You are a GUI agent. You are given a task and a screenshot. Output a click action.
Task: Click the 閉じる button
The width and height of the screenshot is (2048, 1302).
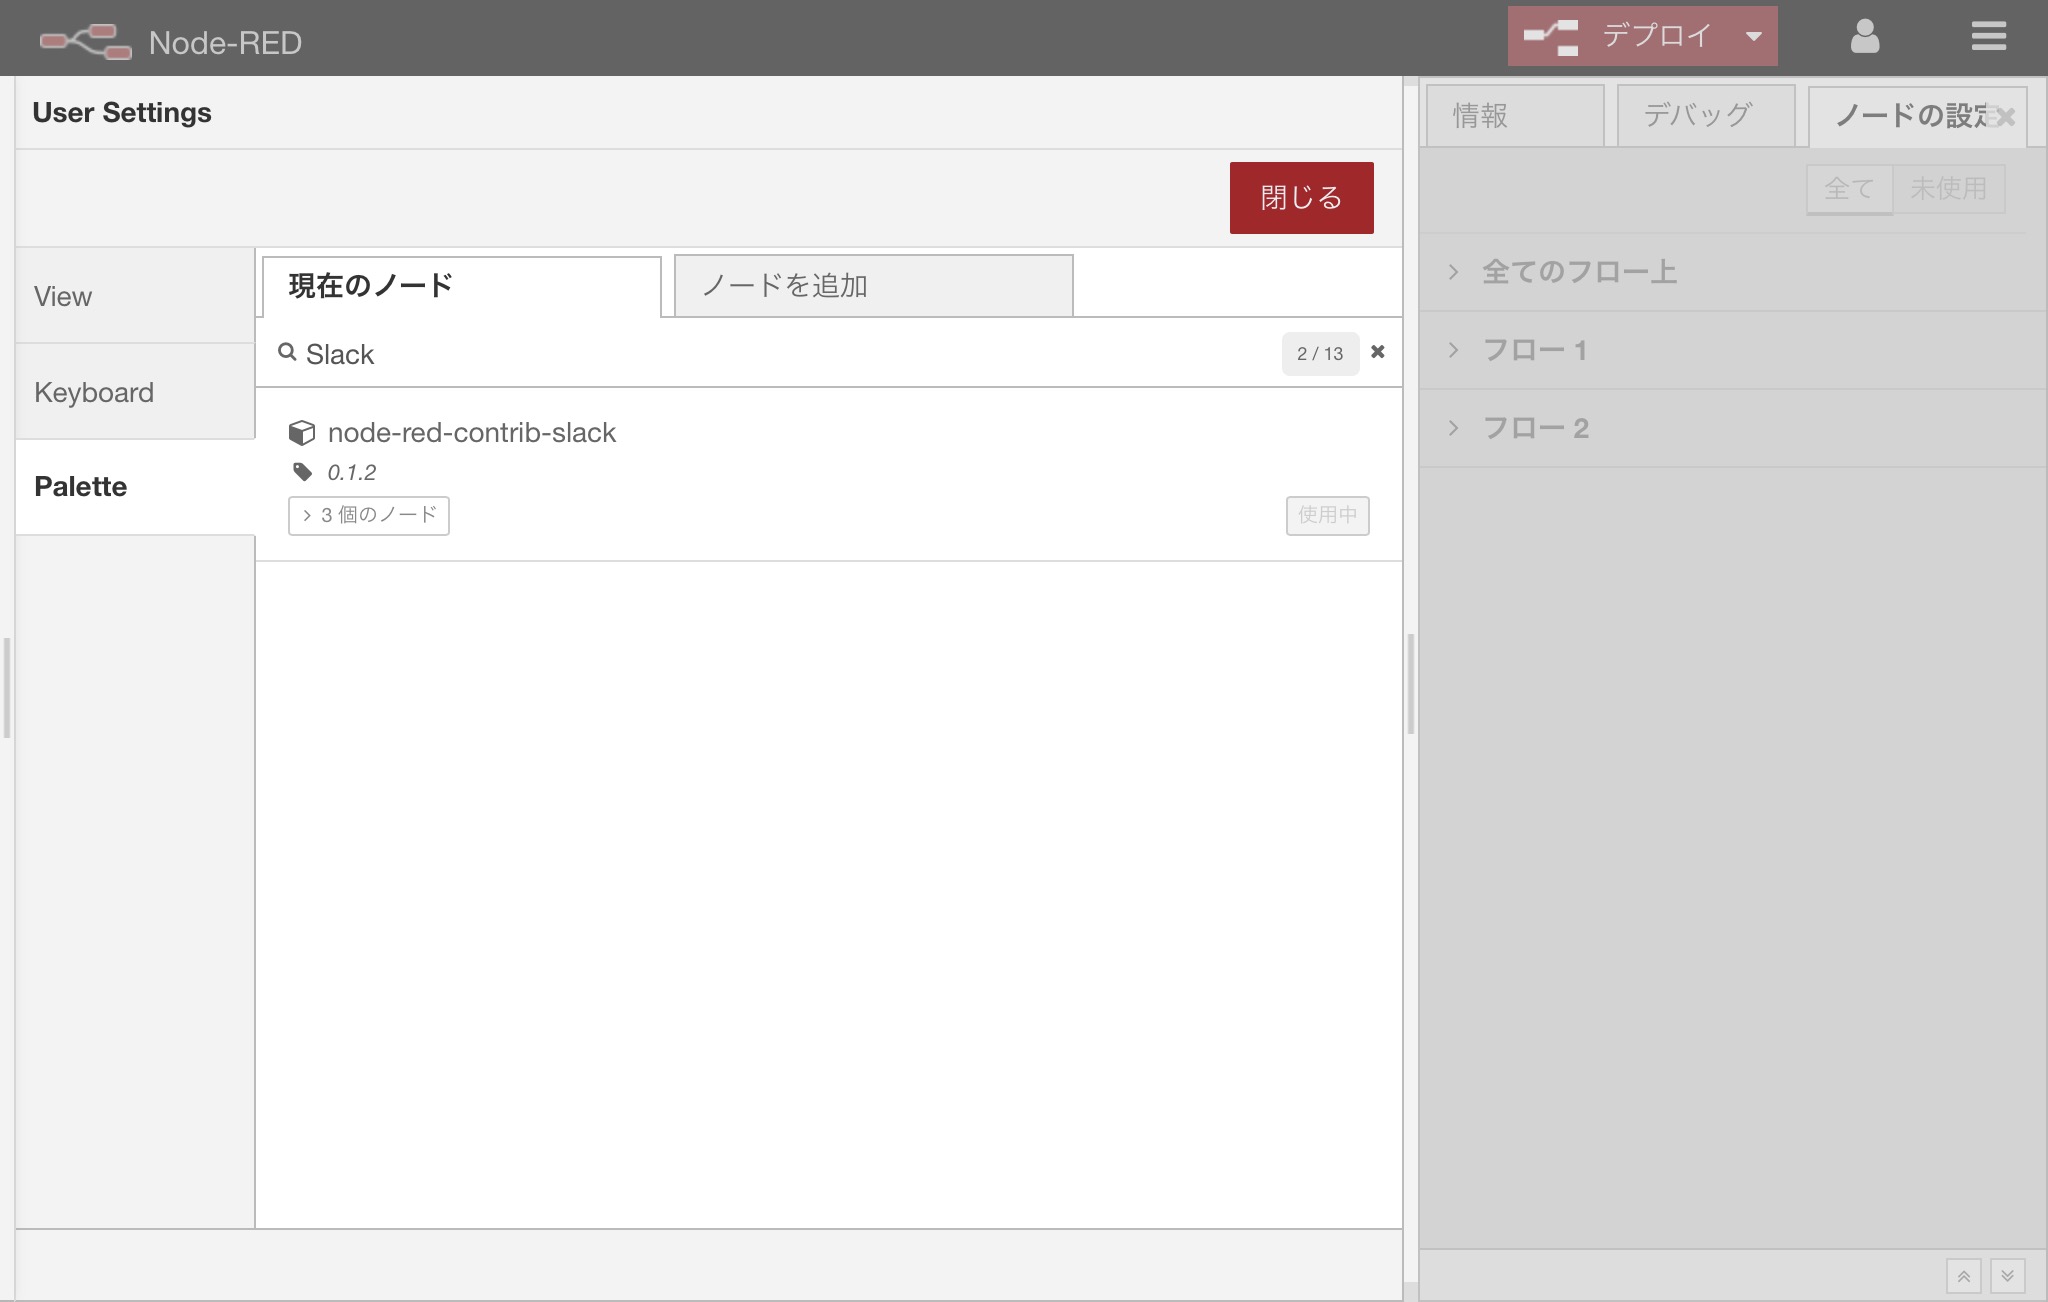coord(1301,197)
